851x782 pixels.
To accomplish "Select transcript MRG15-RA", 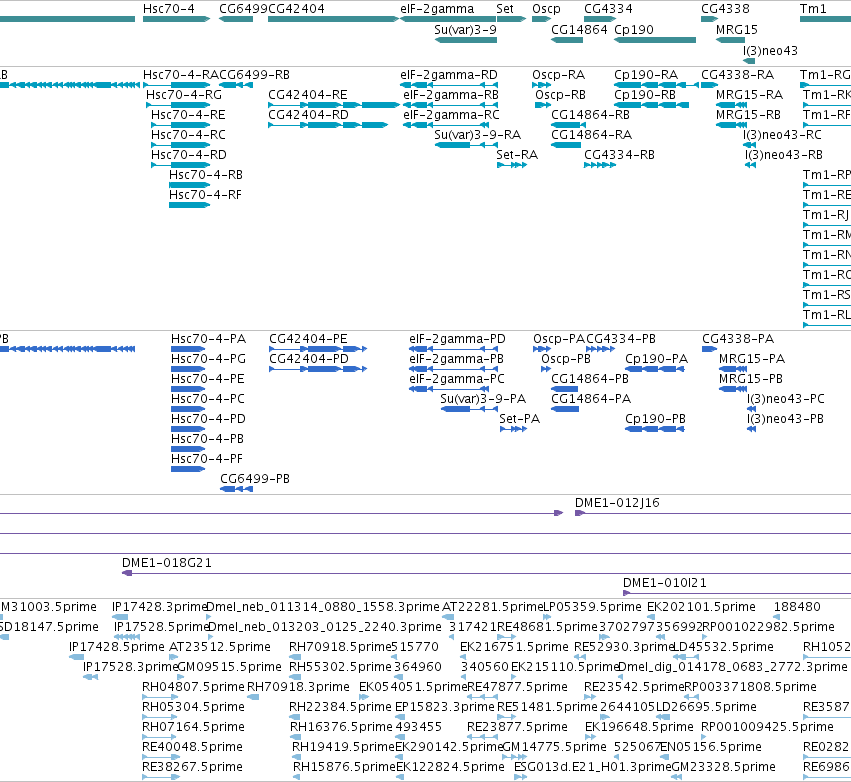I will coord(731,105).
